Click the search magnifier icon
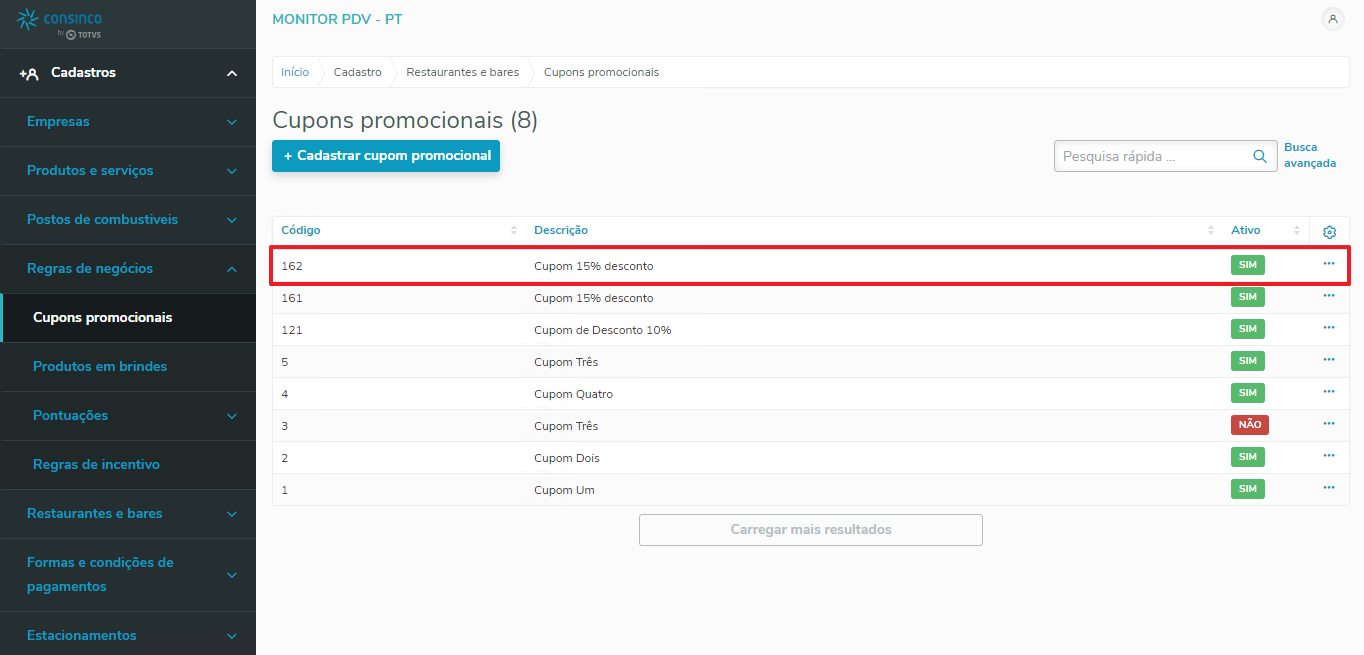The width and height of the screenshot is (1364, 655). coord(1260,157)
